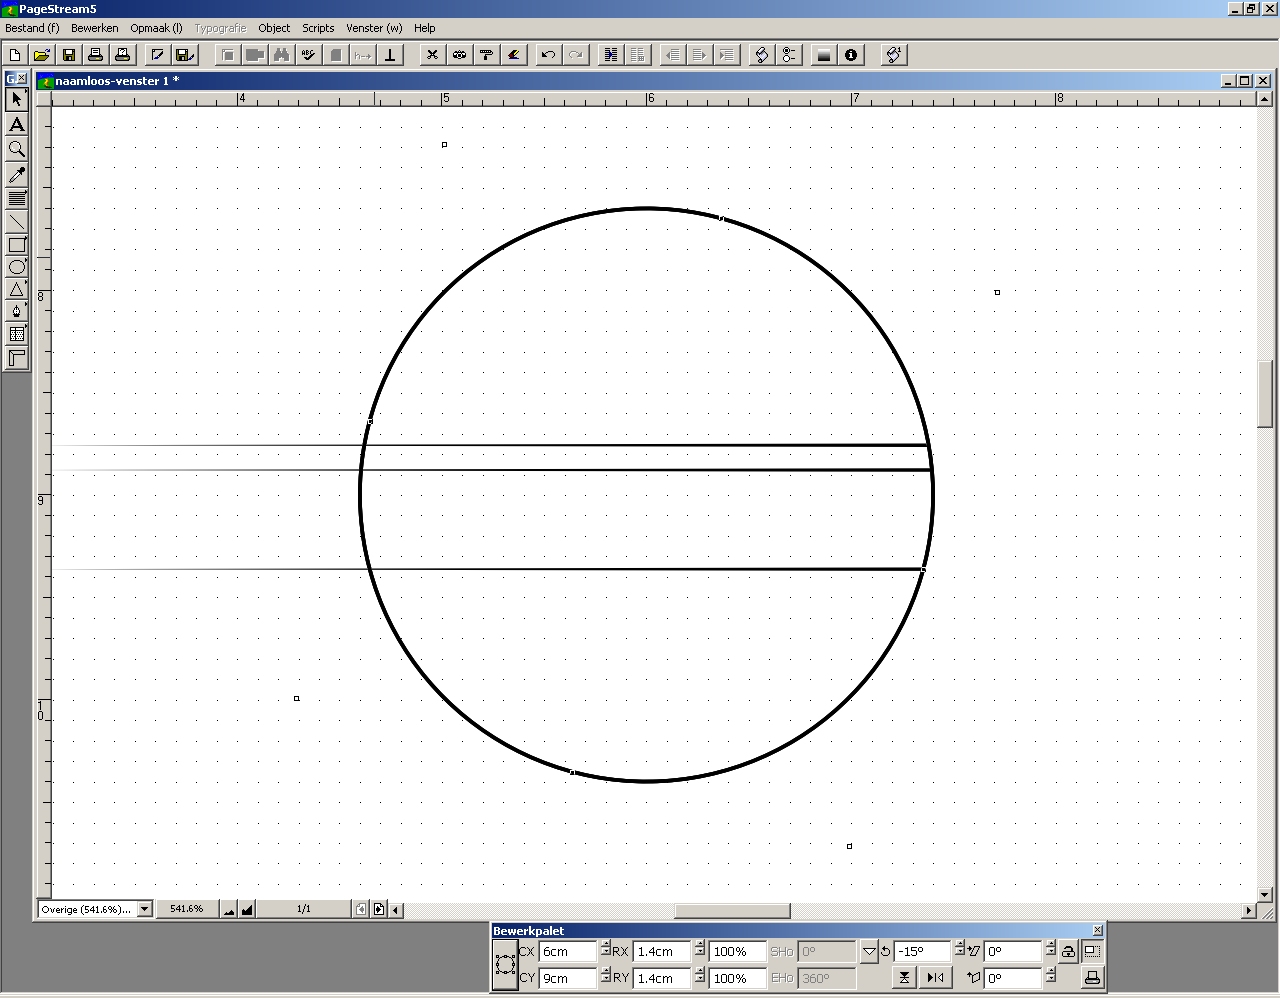Click the Cut scissors toolbar icon
1280x998 pixels.
pyautogui.click(x=432, y=55)
